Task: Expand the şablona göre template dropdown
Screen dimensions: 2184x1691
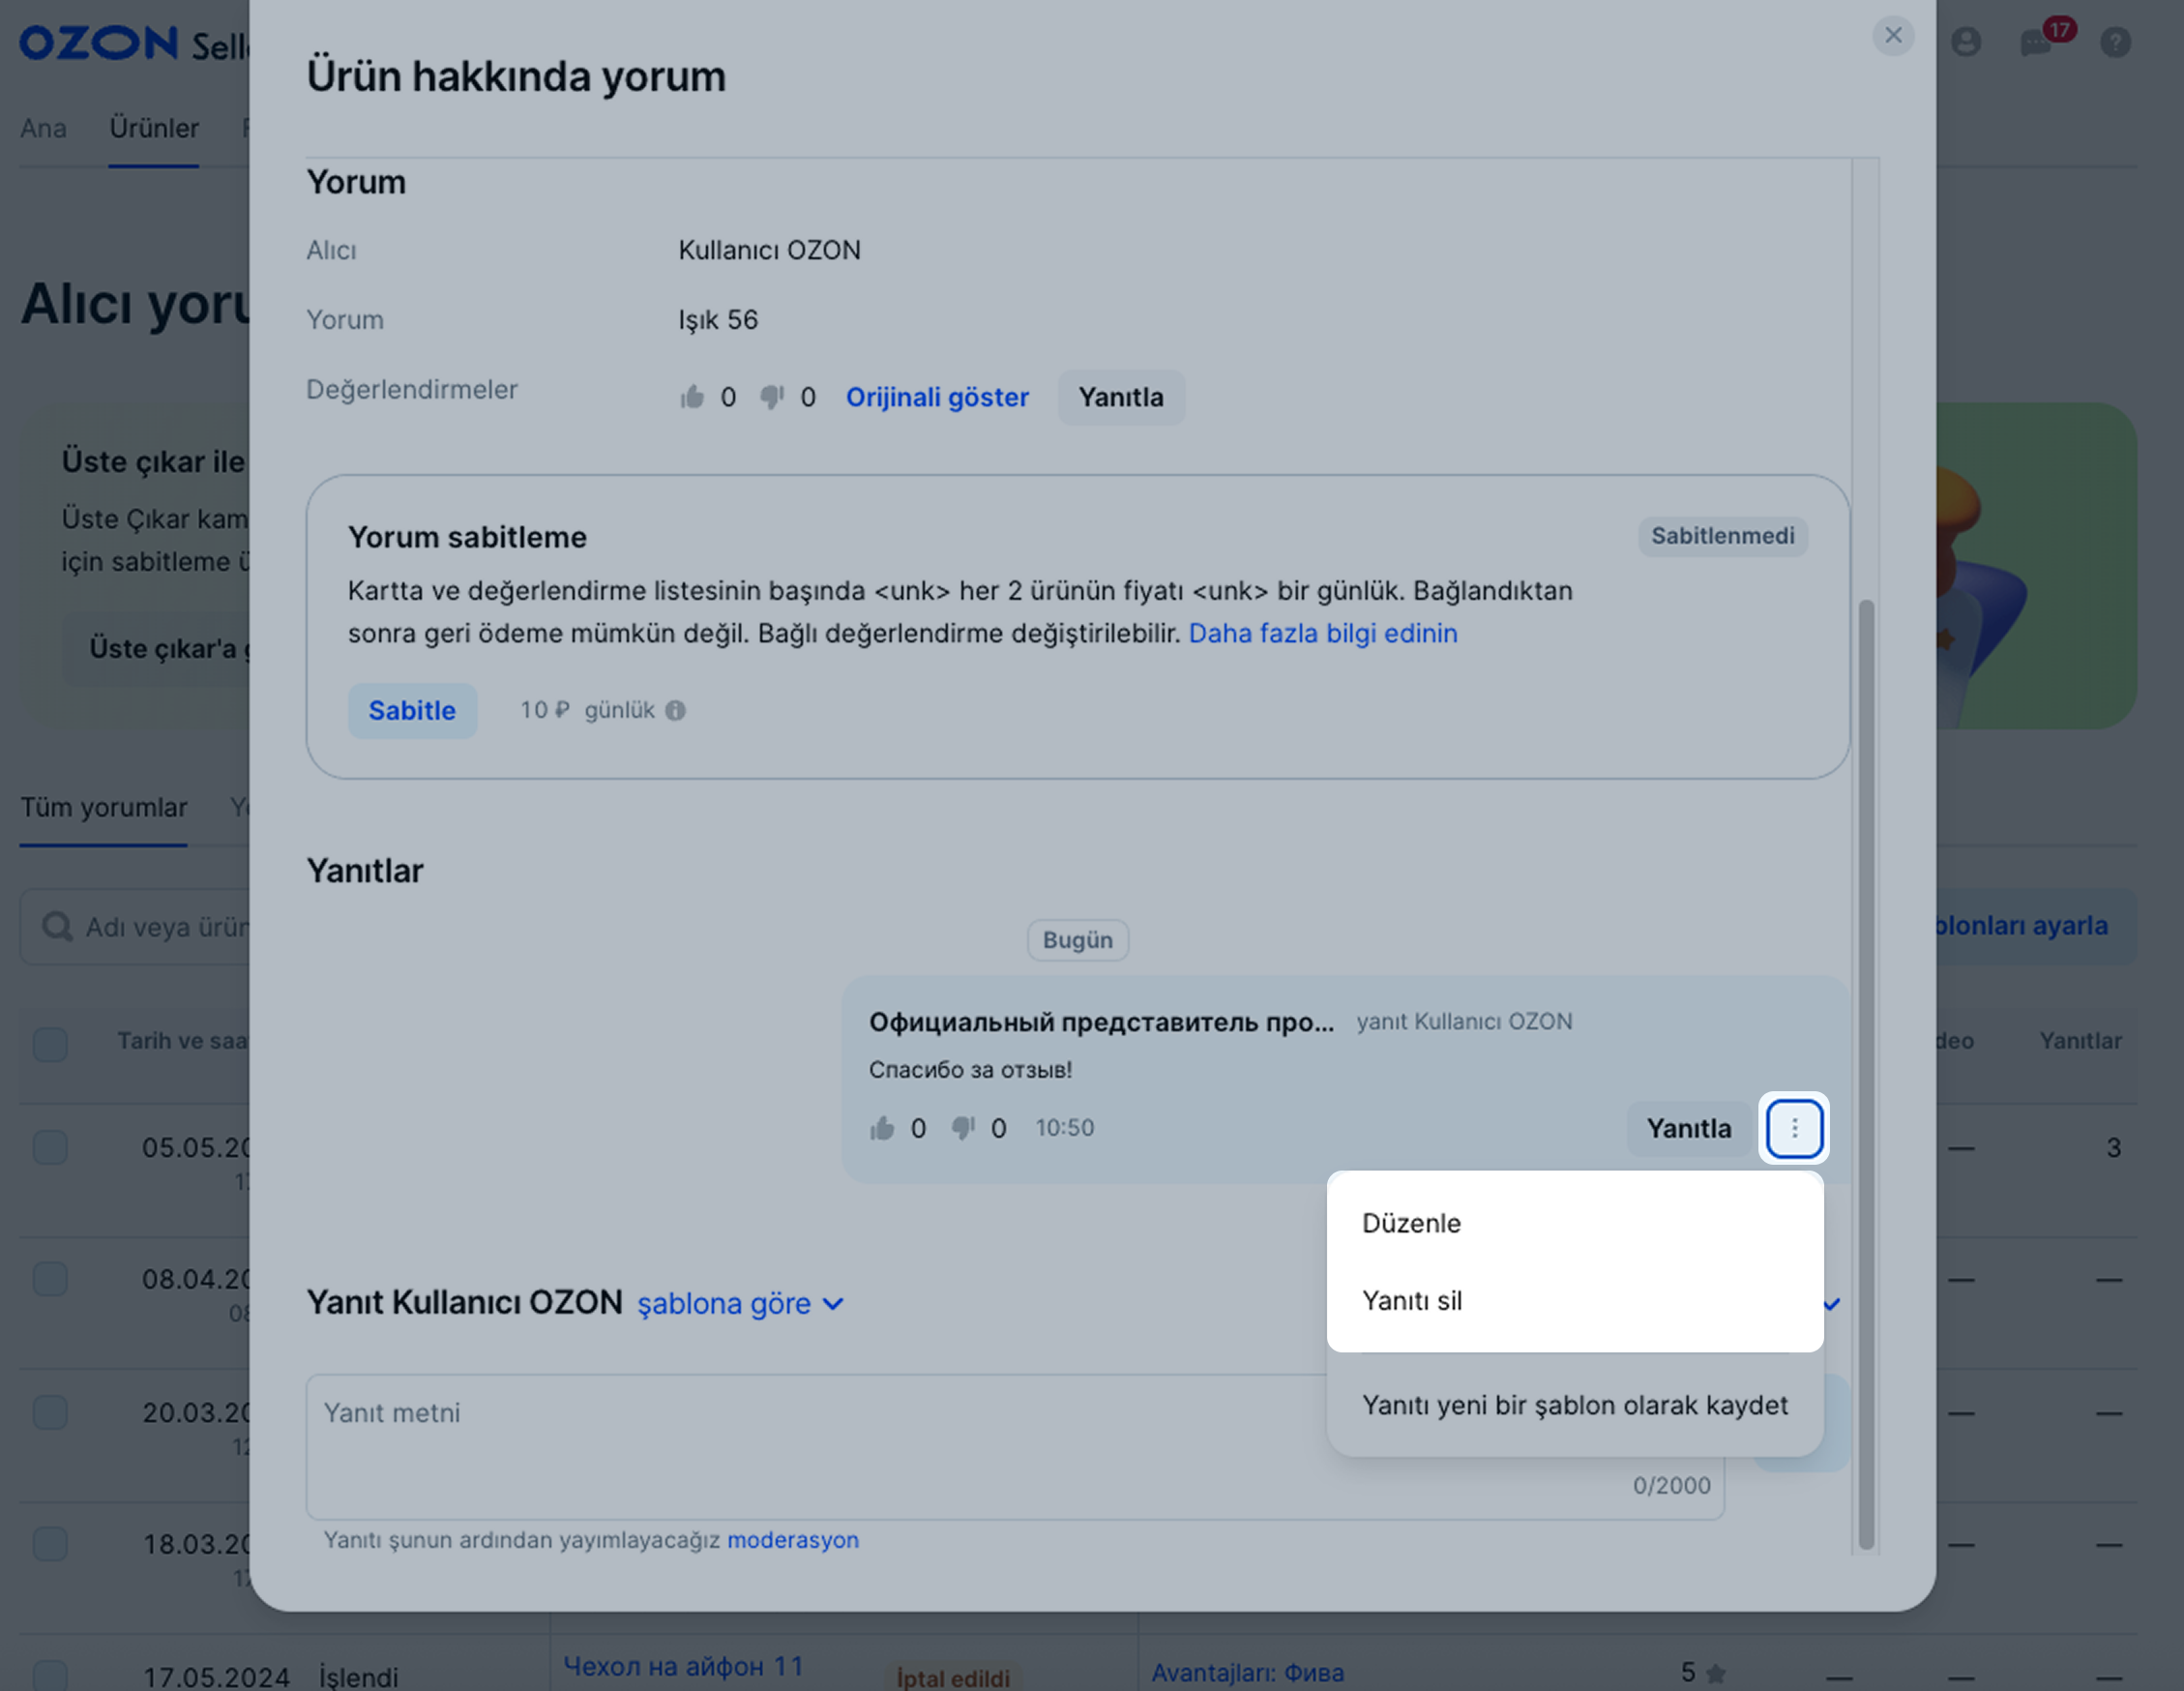Action: pyautogui.click(x=740, y=1304)
